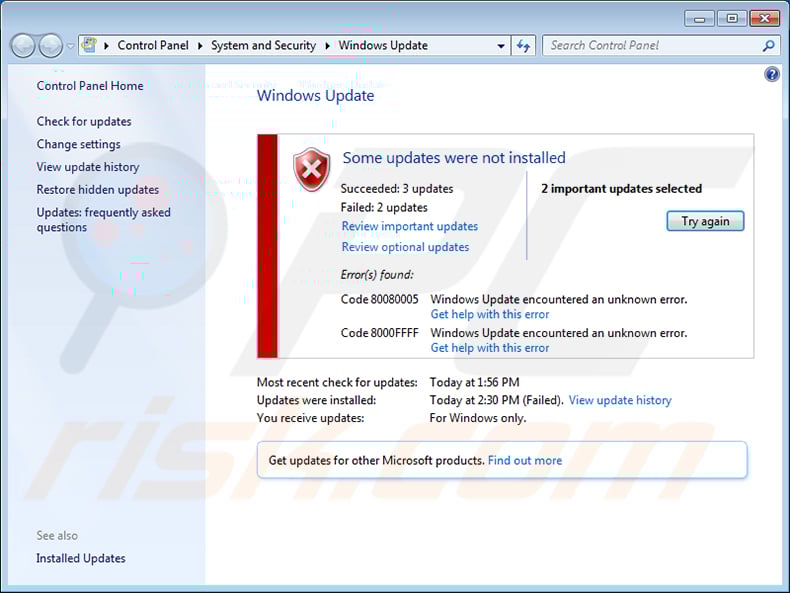
Task: Click the Forward navigation arrow button
Action: coord(51,46)
